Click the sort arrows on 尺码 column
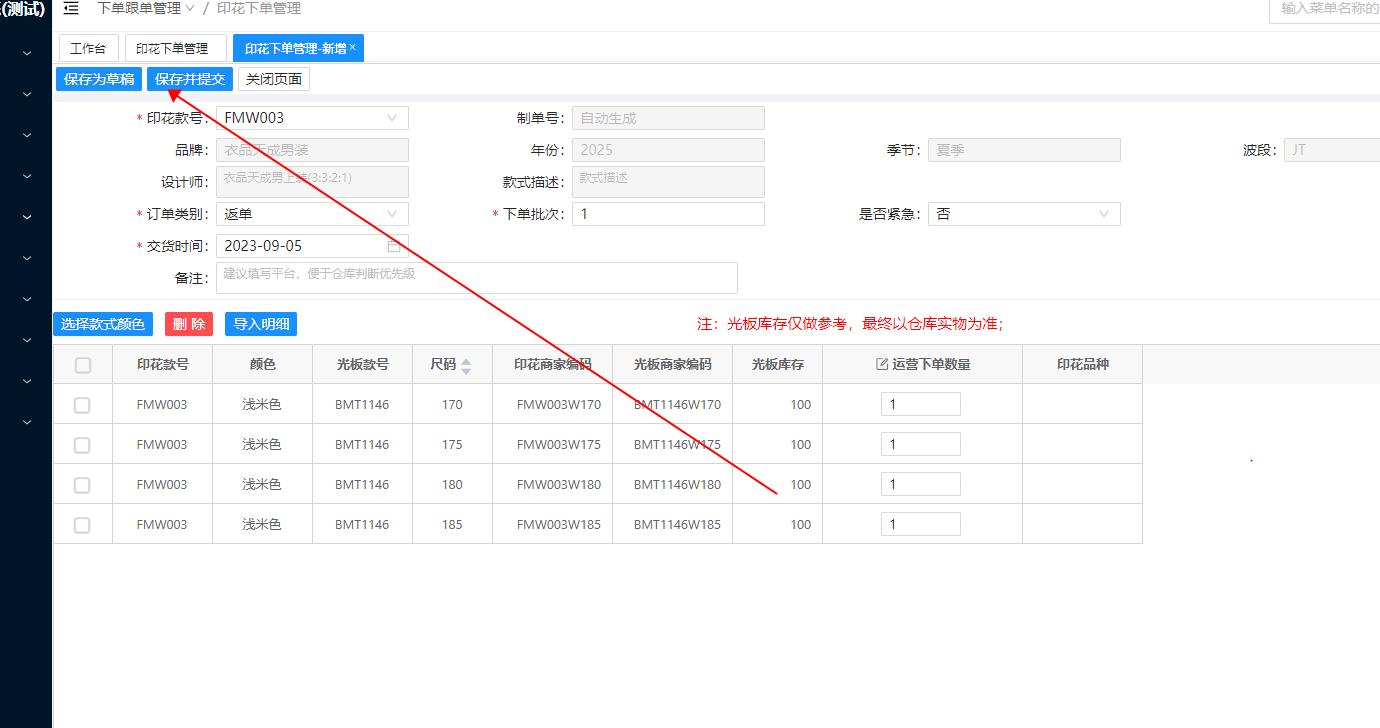The height and width of the screenshot is (728, 1380). (466, 365)
